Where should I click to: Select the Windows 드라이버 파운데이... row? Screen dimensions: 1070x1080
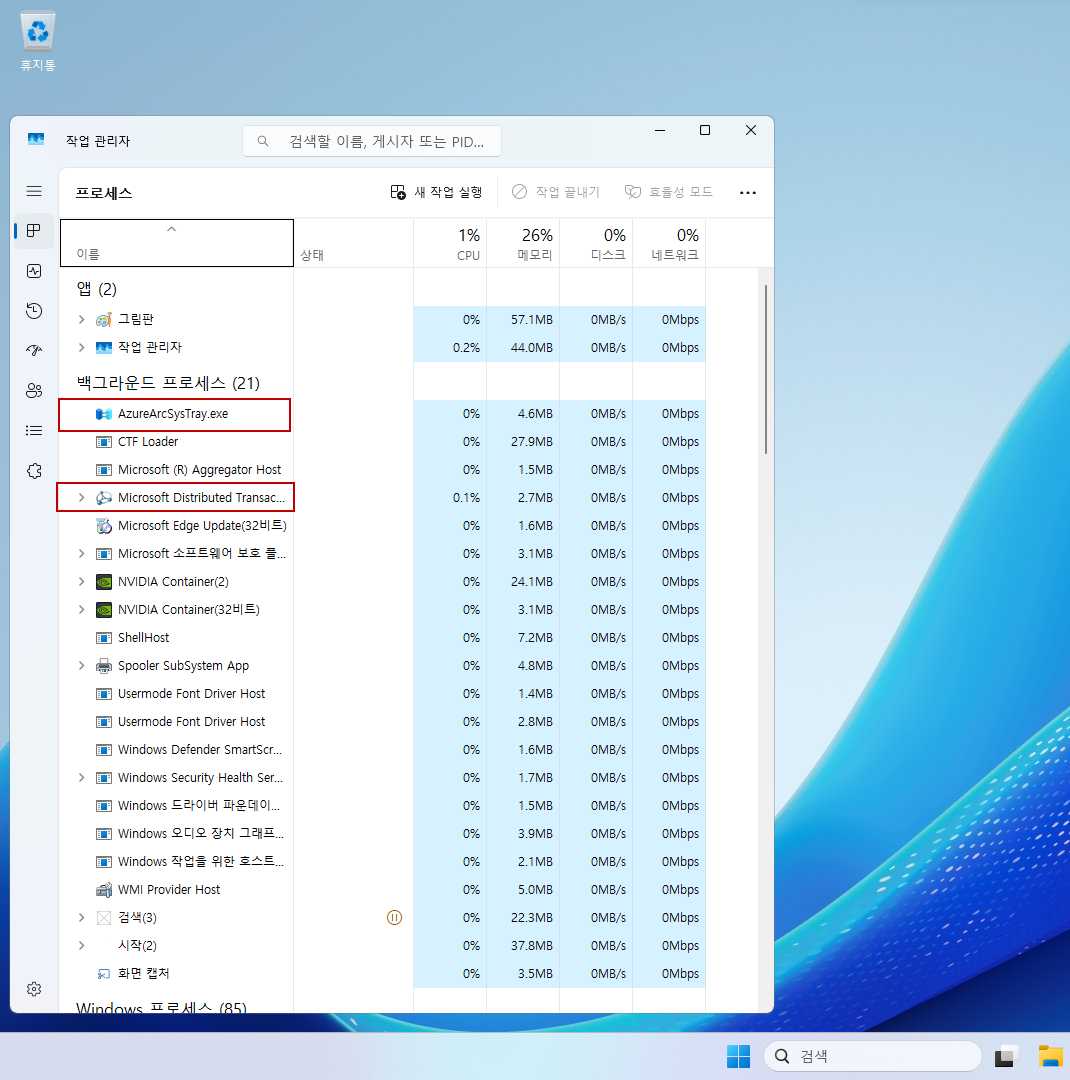(382, 806)
